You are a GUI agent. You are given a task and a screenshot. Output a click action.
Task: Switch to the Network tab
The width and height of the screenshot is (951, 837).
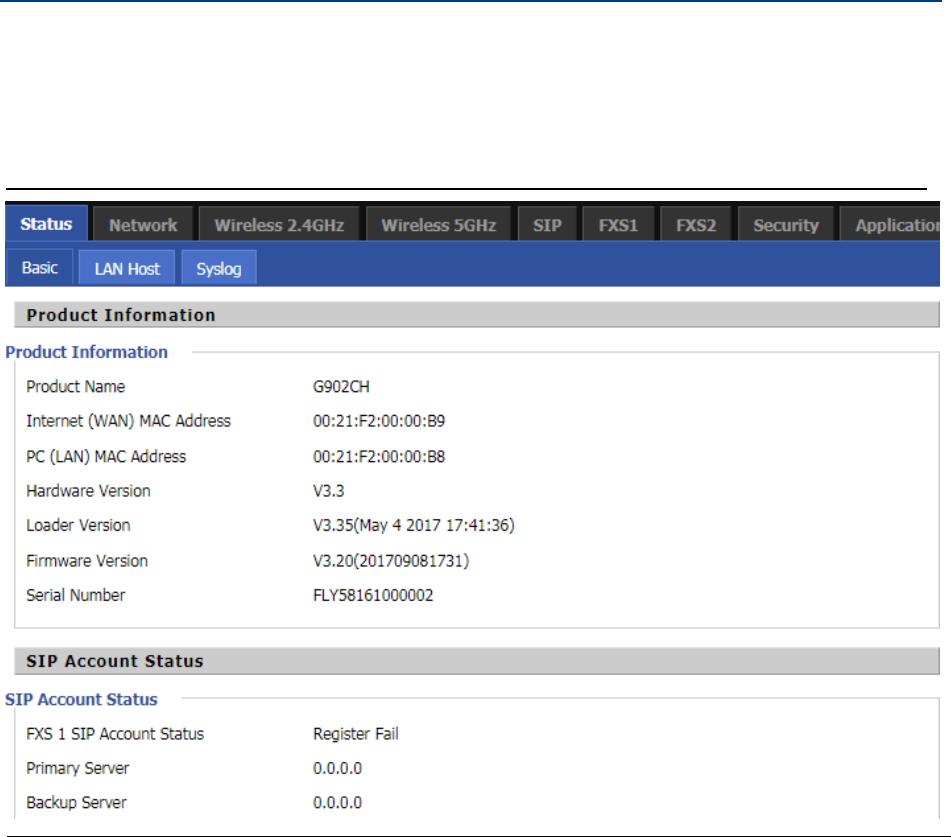pyautogui.click(x=143, y=225)
